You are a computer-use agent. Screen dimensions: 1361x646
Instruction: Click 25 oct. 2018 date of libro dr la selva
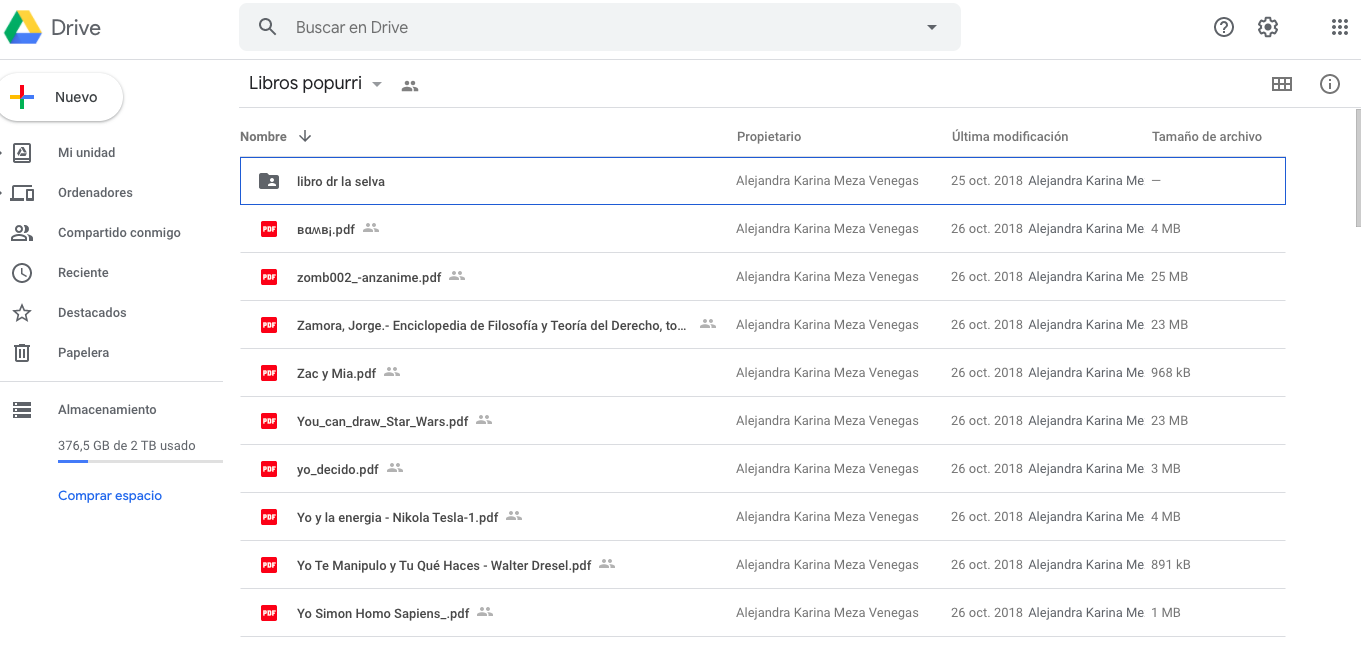[x=987, y=181]
